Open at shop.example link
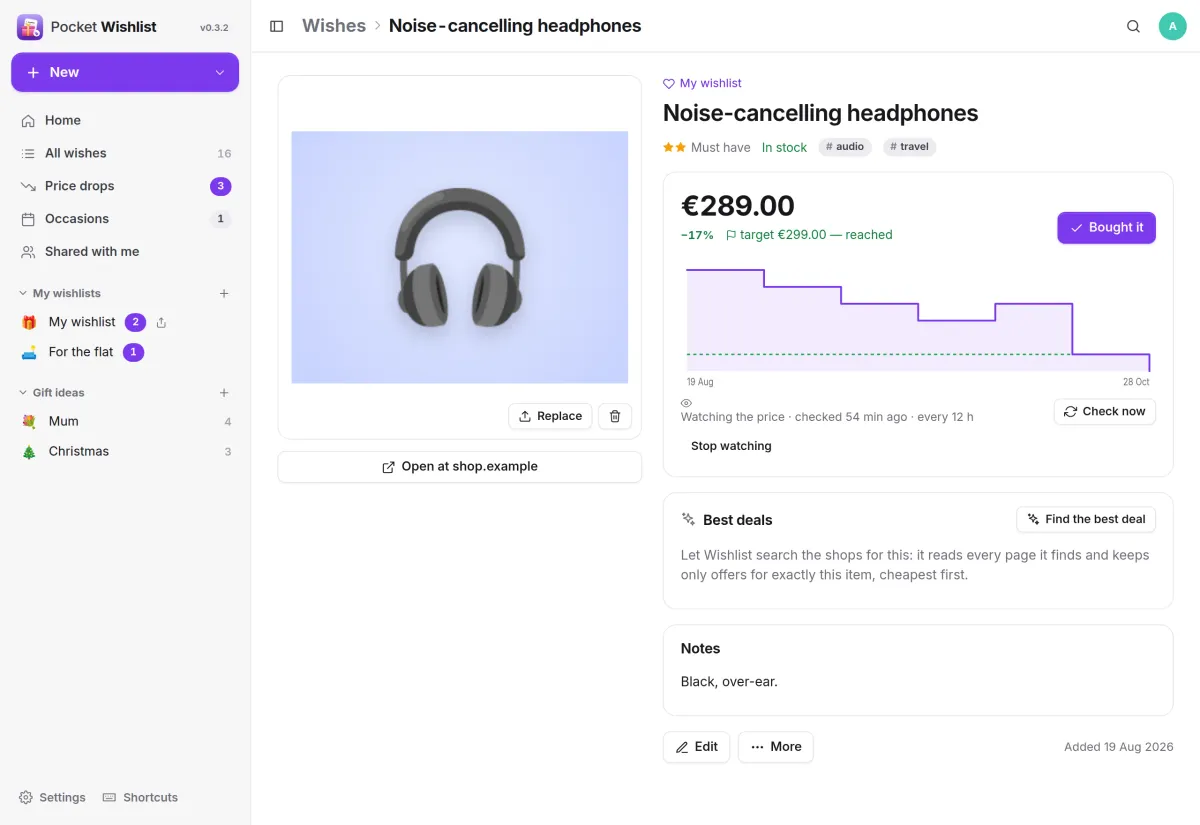 pyautogui.click(x=460, y=467)
